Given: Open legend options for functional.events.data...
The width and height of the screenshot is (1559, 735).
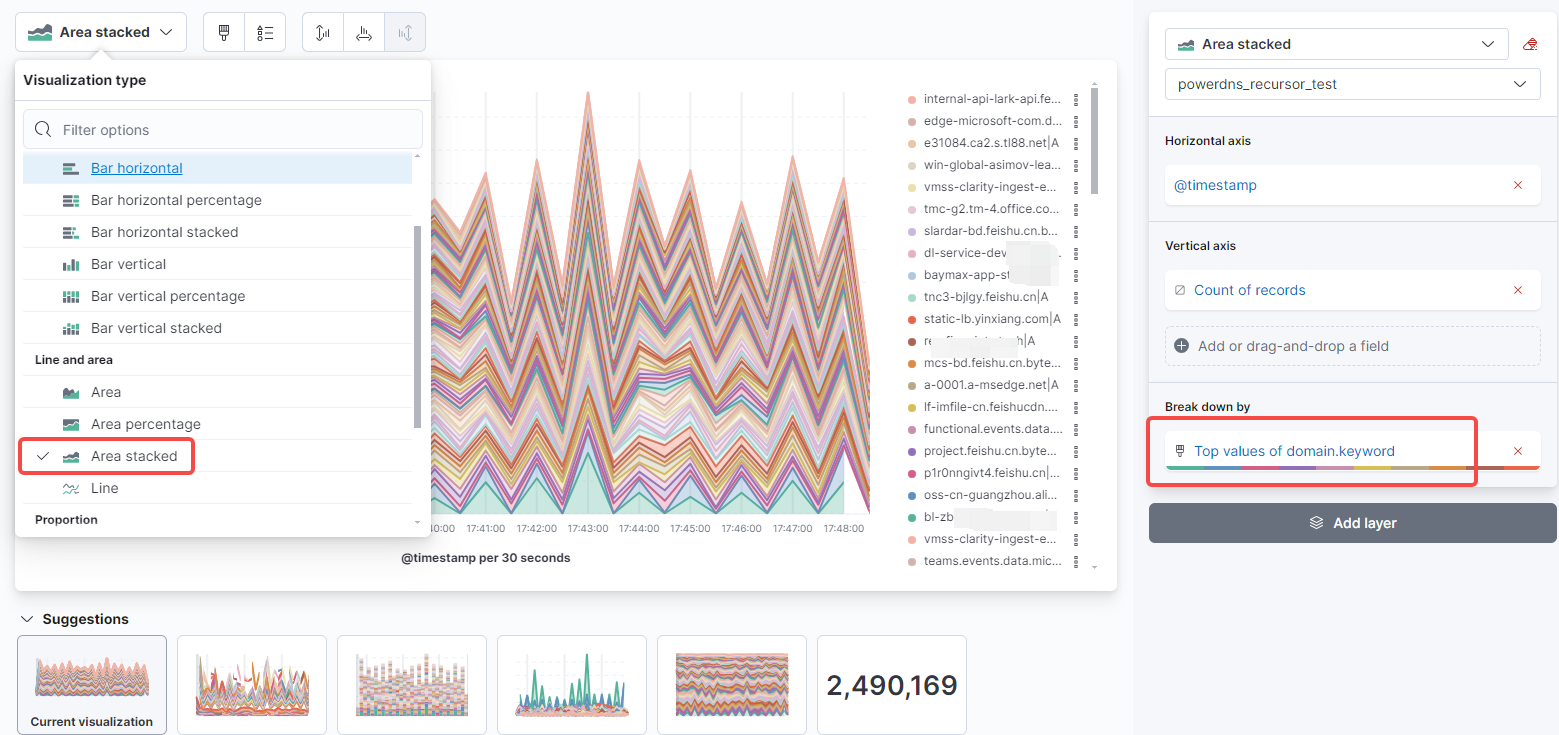Looking at the screenshot, I should pos(1076,429).
